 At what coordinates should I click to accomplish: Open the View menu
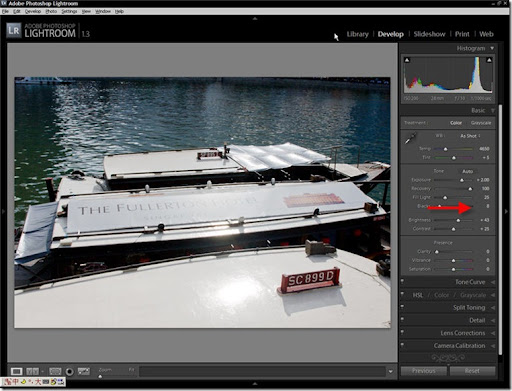pos(86,11)
